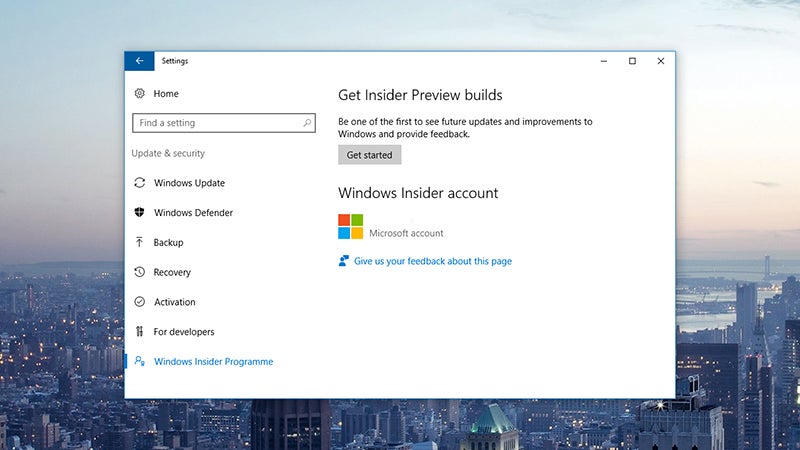This screenshot has height=450, width=800.
Task: Click the Microsoft four-color logo
Action: pyautogui.click(x=351, y=227)
